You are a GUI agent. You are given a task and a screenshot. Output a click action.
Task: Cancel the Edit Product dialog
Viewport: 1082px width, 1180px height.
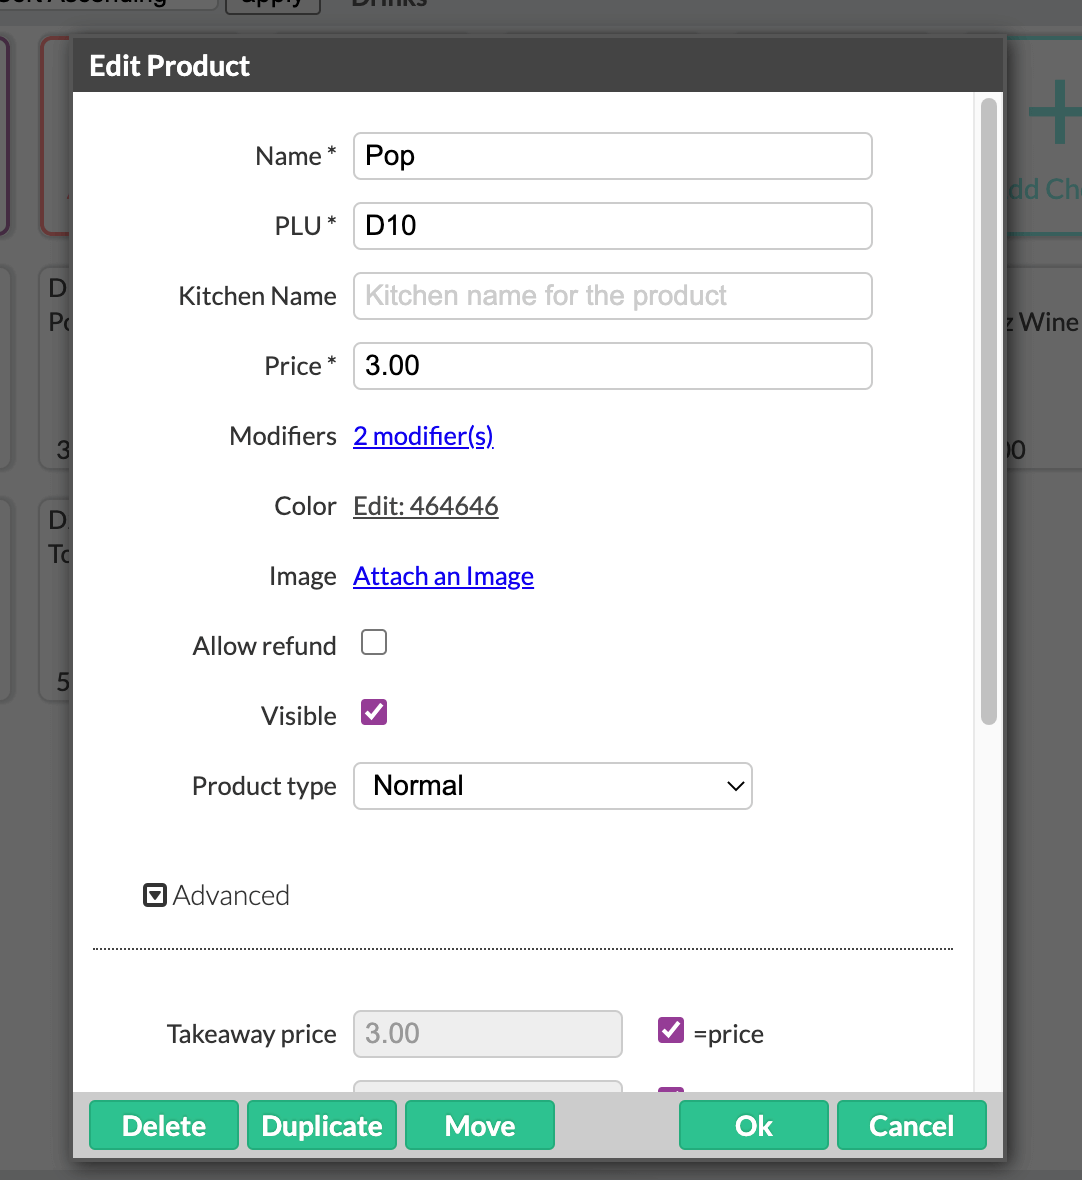coord(912,1125)
